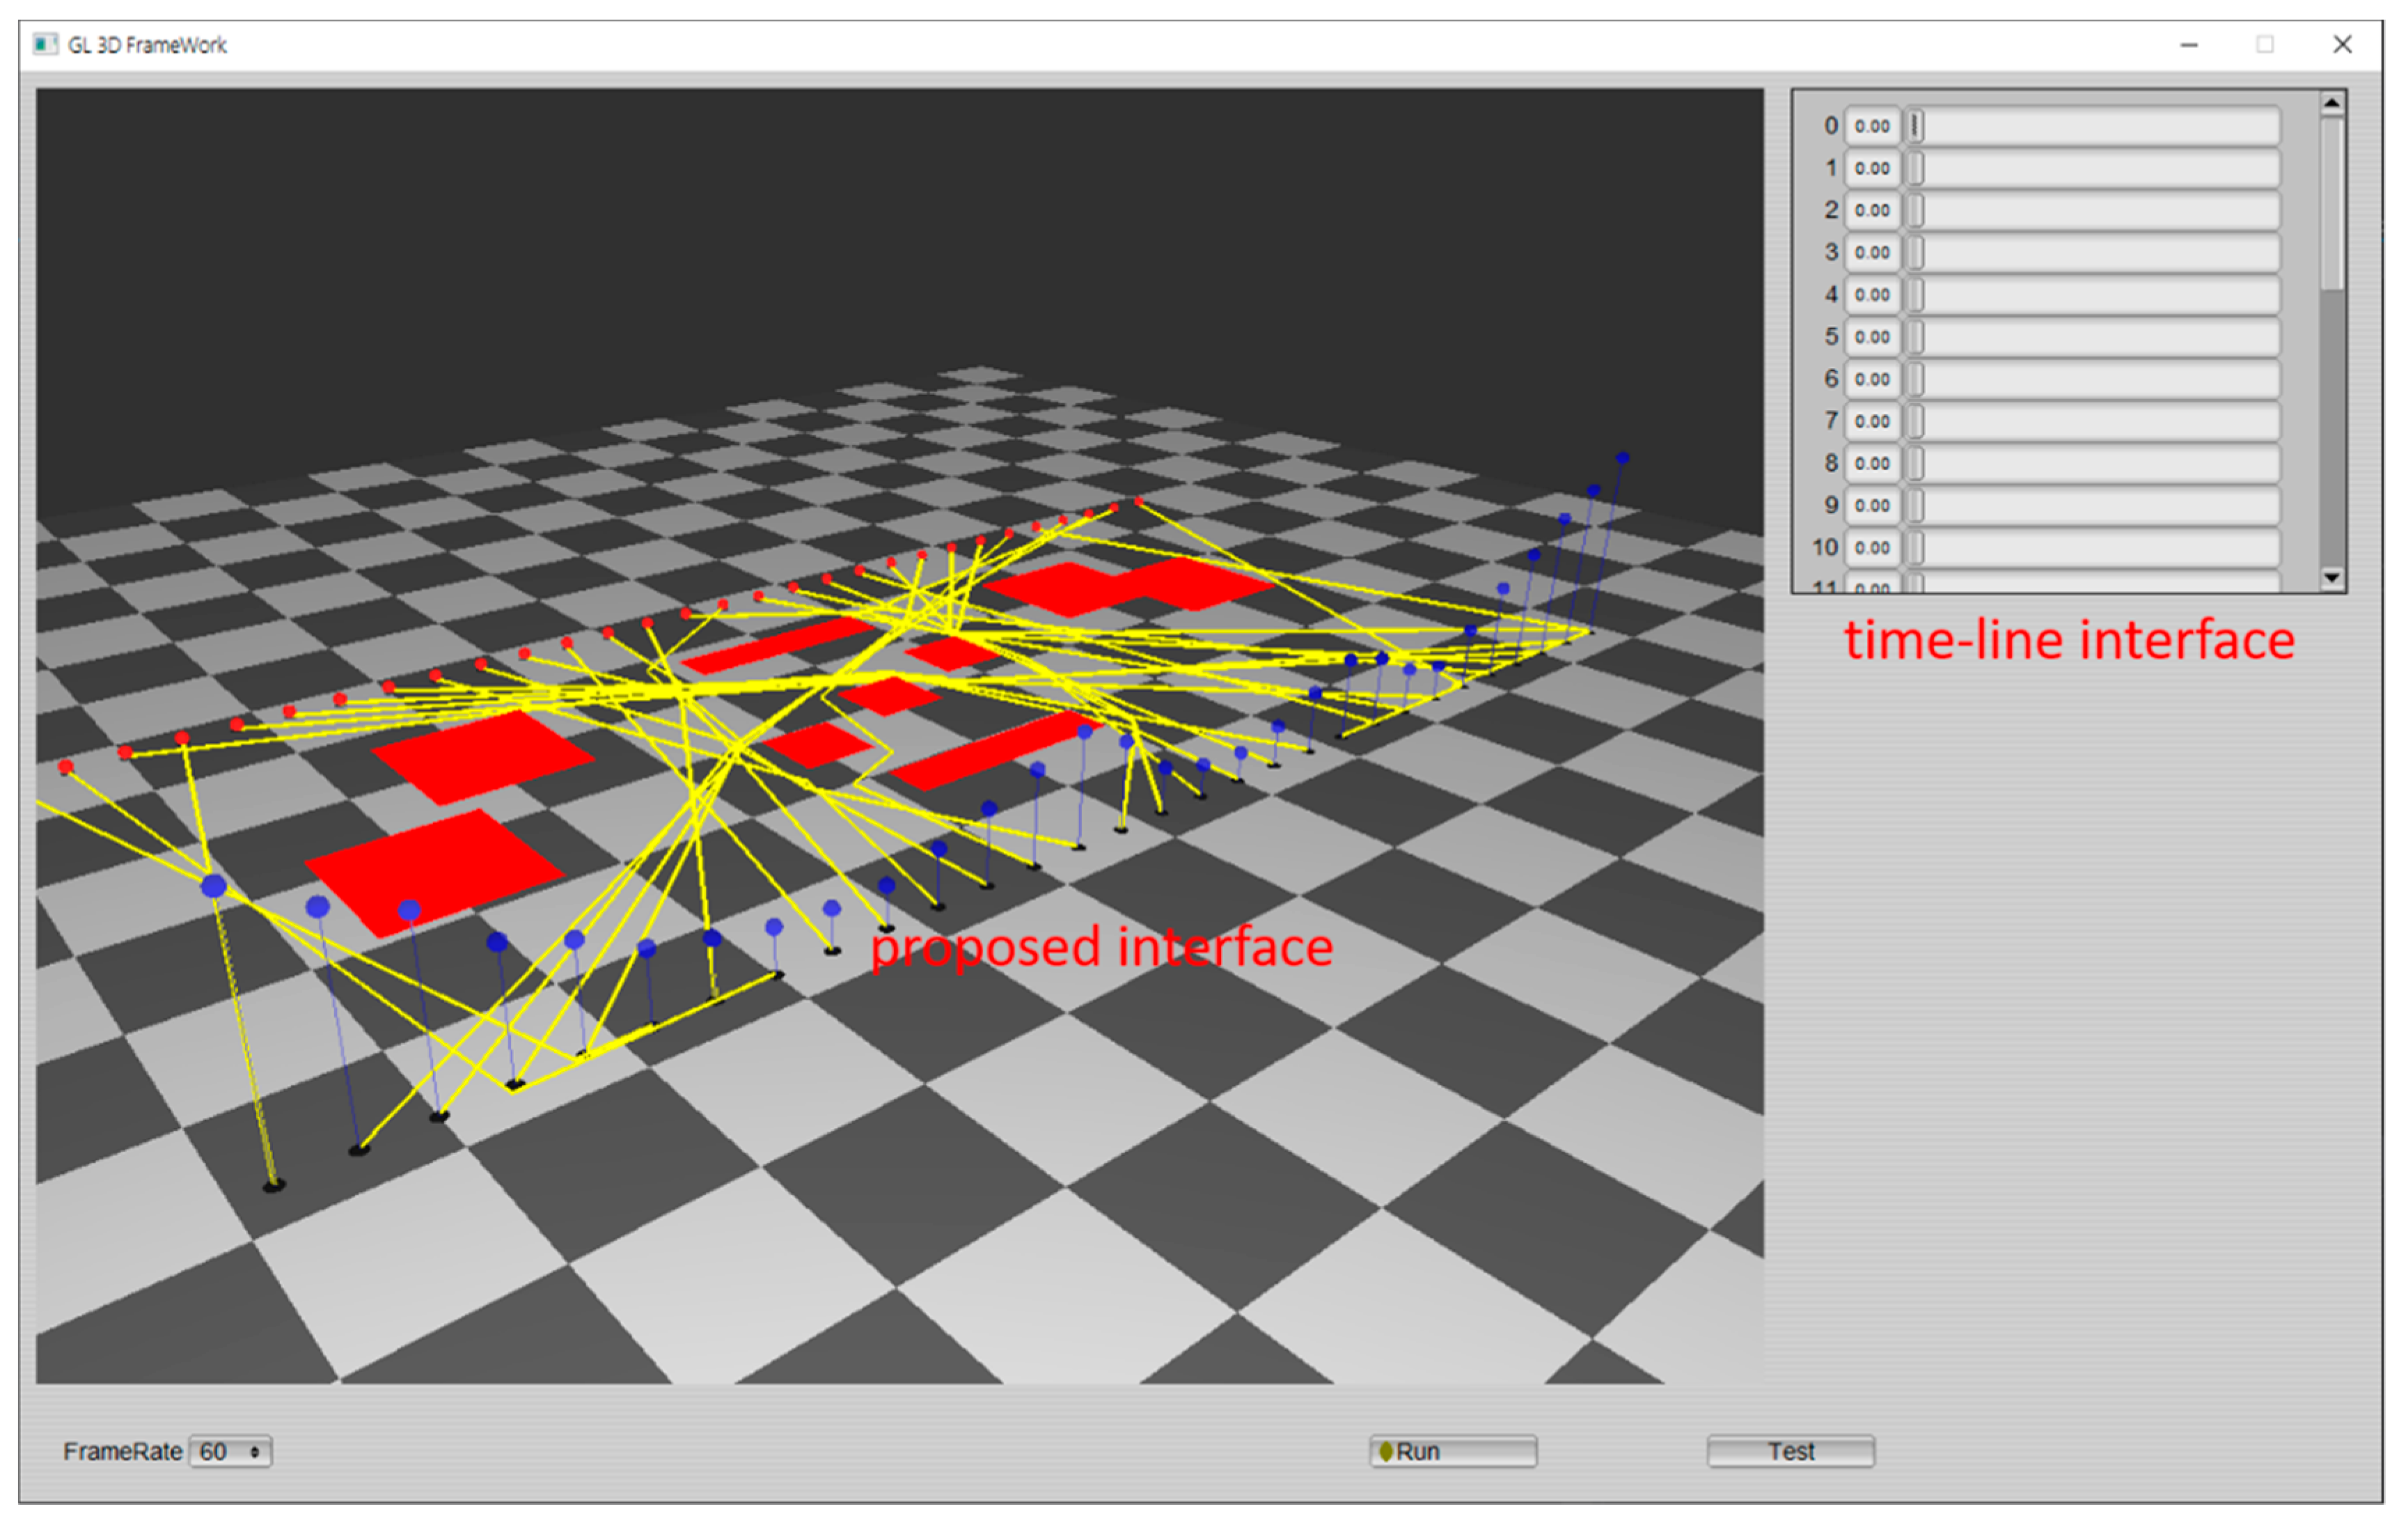
Task: Click the topmost blue sphere at far right
Action: [1622, 458]
